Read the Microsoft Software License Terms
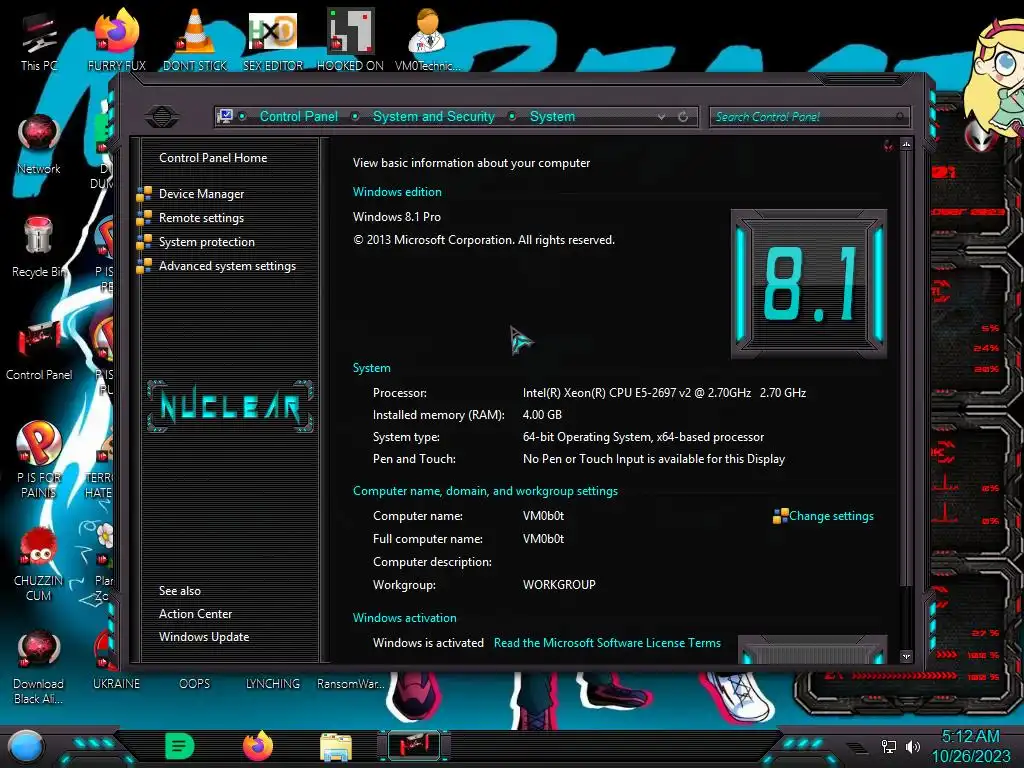Screen dimensions: 1024x768 [x=607, y=643]
